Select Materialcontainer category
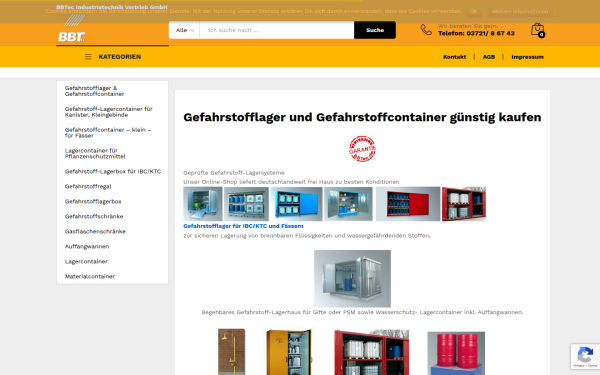This screenshot has height=375, width=600. pyautogui.click(x=90, y=276)
